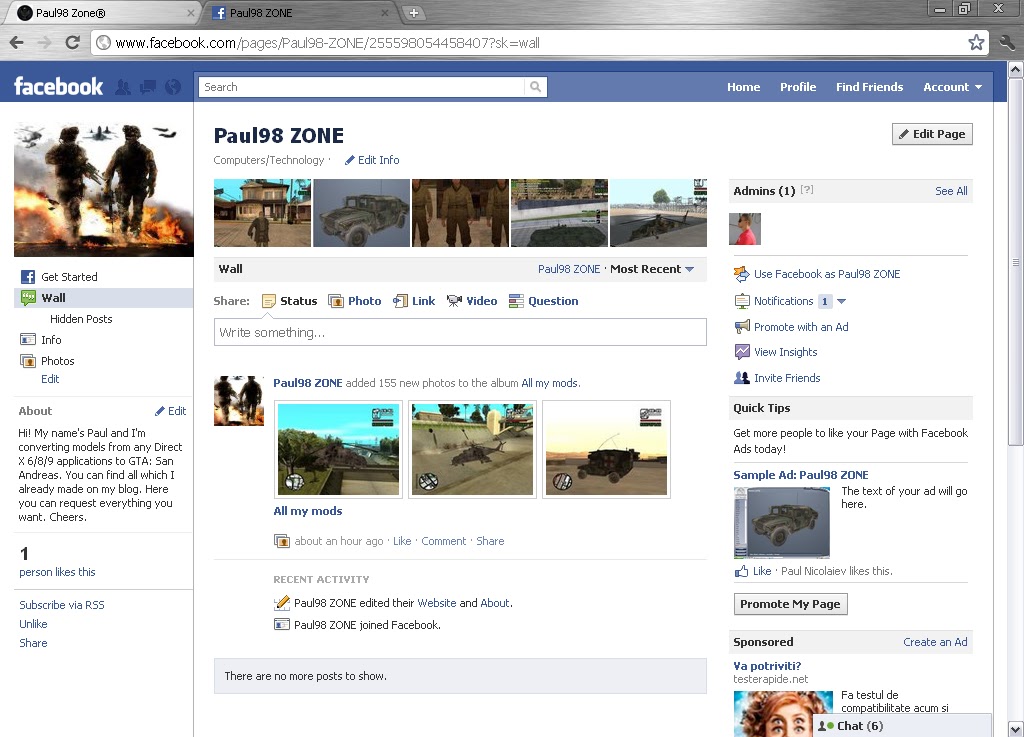Click the Edit Page button
The image size is (1024, 737).
click(932, 134)
